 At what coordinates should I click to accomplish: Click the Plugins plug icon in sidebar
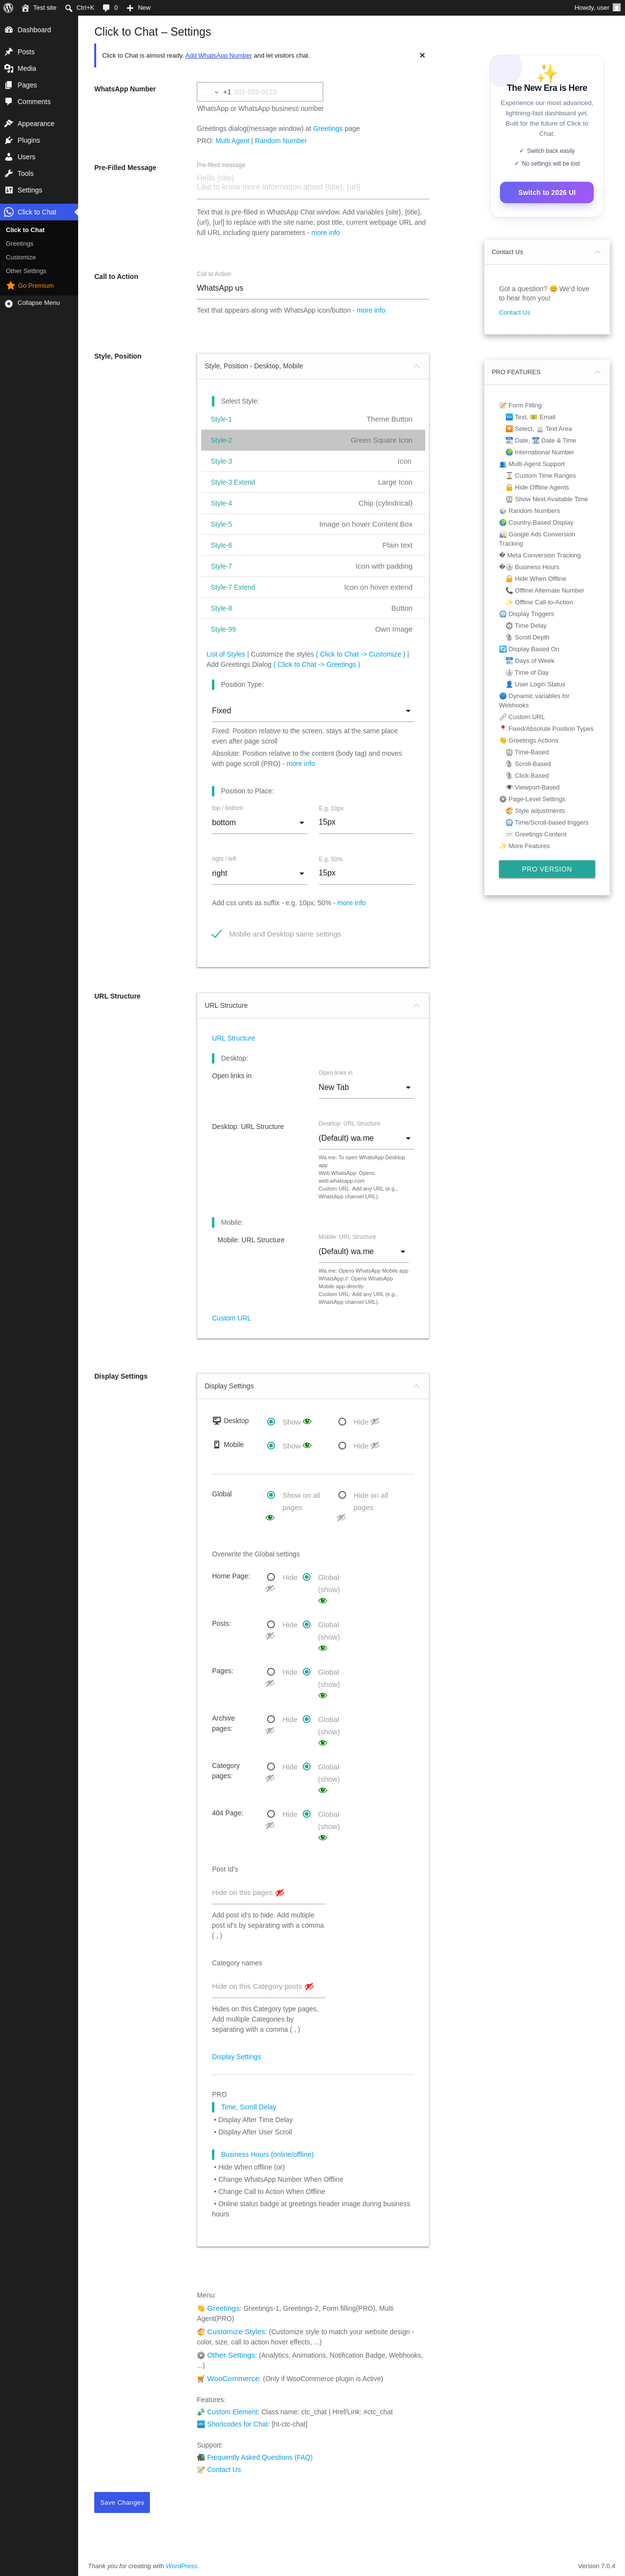pos(9,140)
